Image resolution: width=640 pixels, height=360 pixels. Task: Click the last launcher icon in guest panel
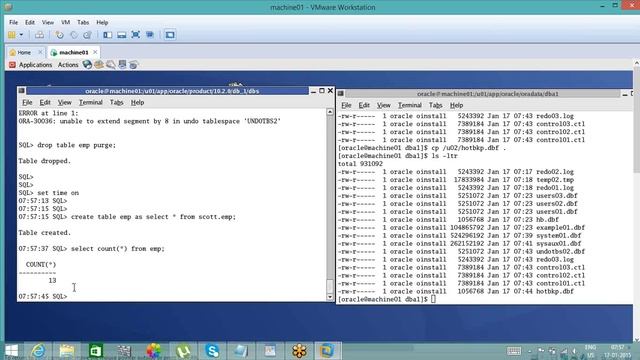[133, 64]
